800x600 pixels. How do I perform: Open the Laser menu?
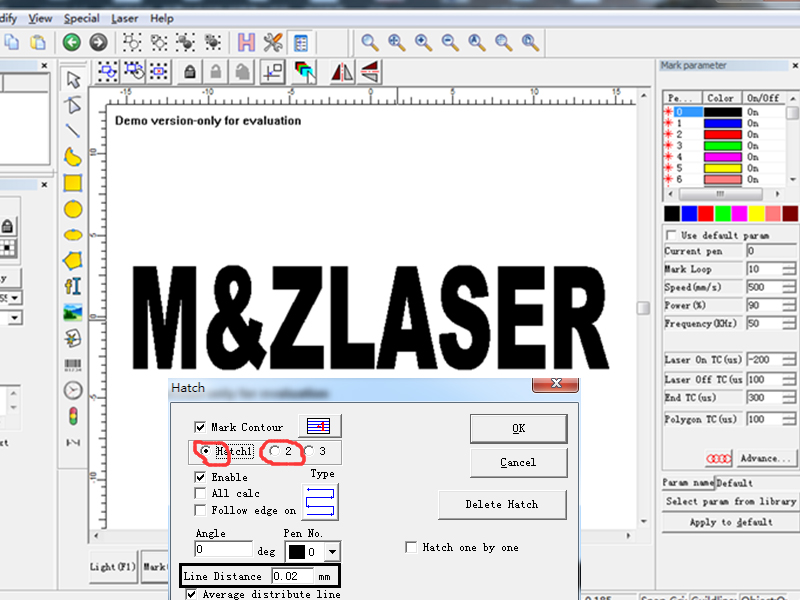point(124,18)
